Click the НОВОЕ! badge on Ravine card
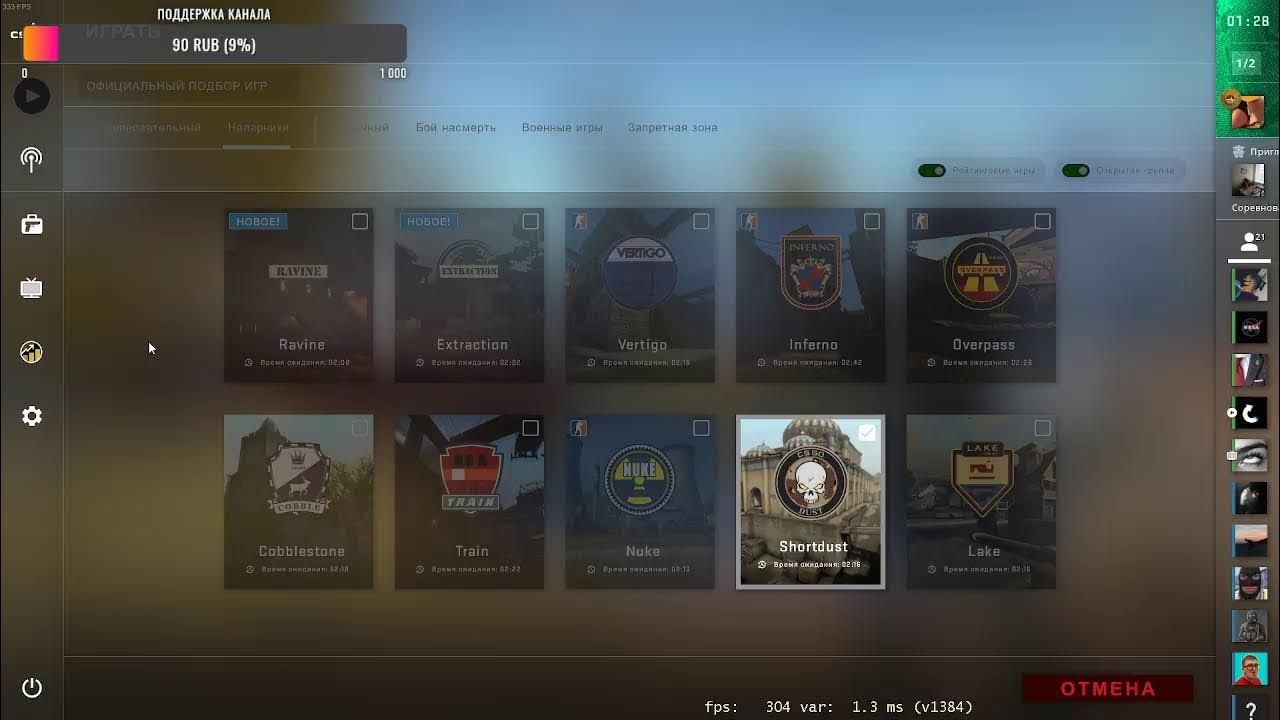 point(258,222)
